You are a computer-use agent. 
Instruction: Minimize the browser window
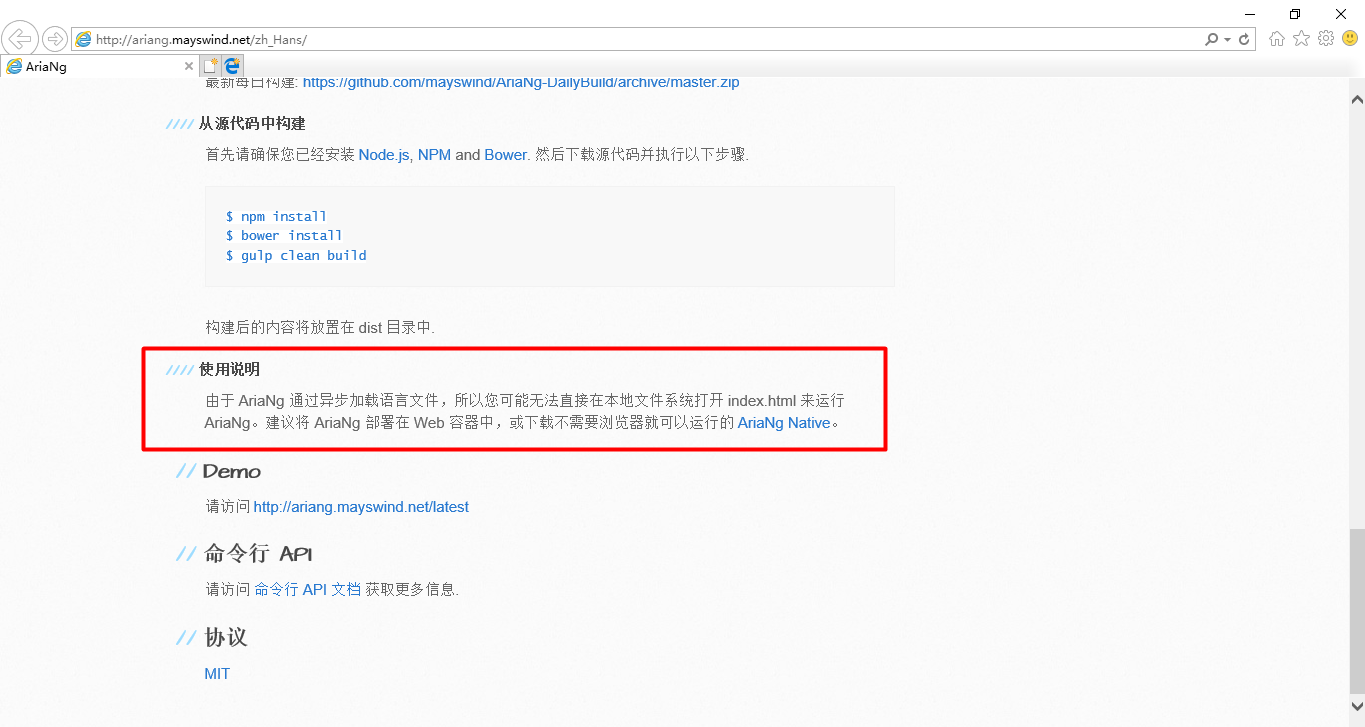pos(1249,14)
